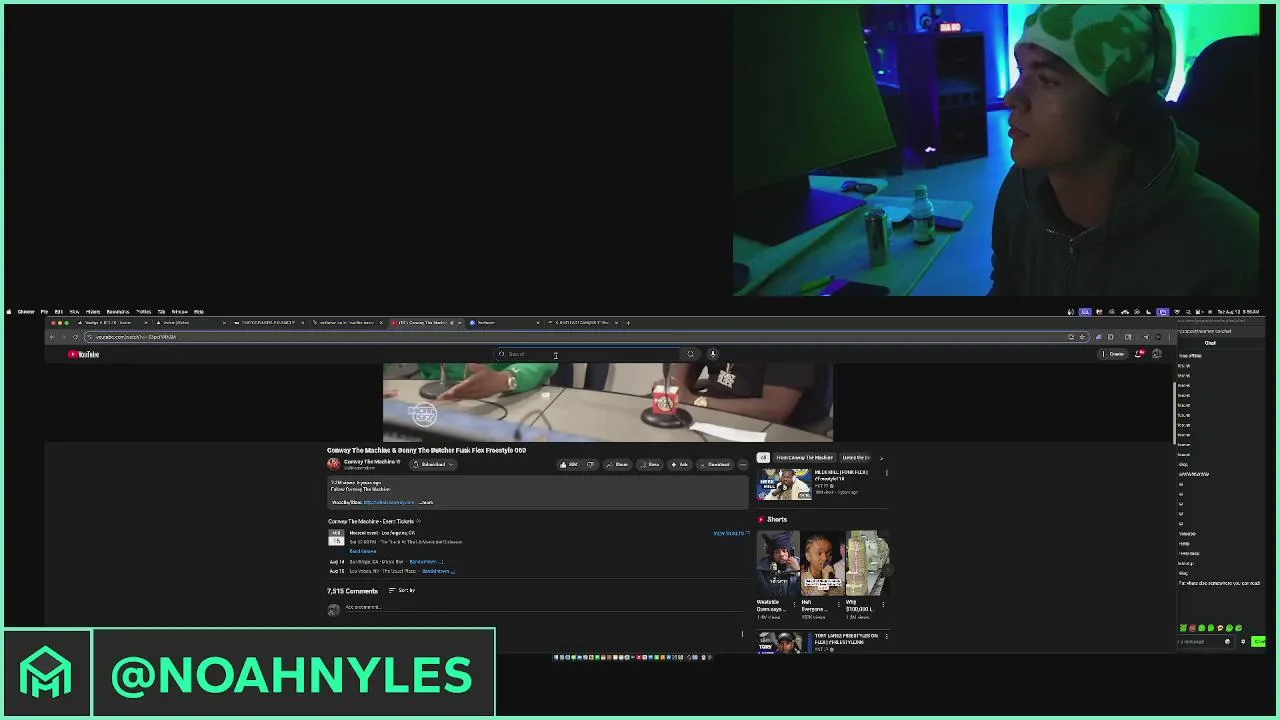
Task: Open the Subscribed notification dropdown
Action: coord(434,464)
